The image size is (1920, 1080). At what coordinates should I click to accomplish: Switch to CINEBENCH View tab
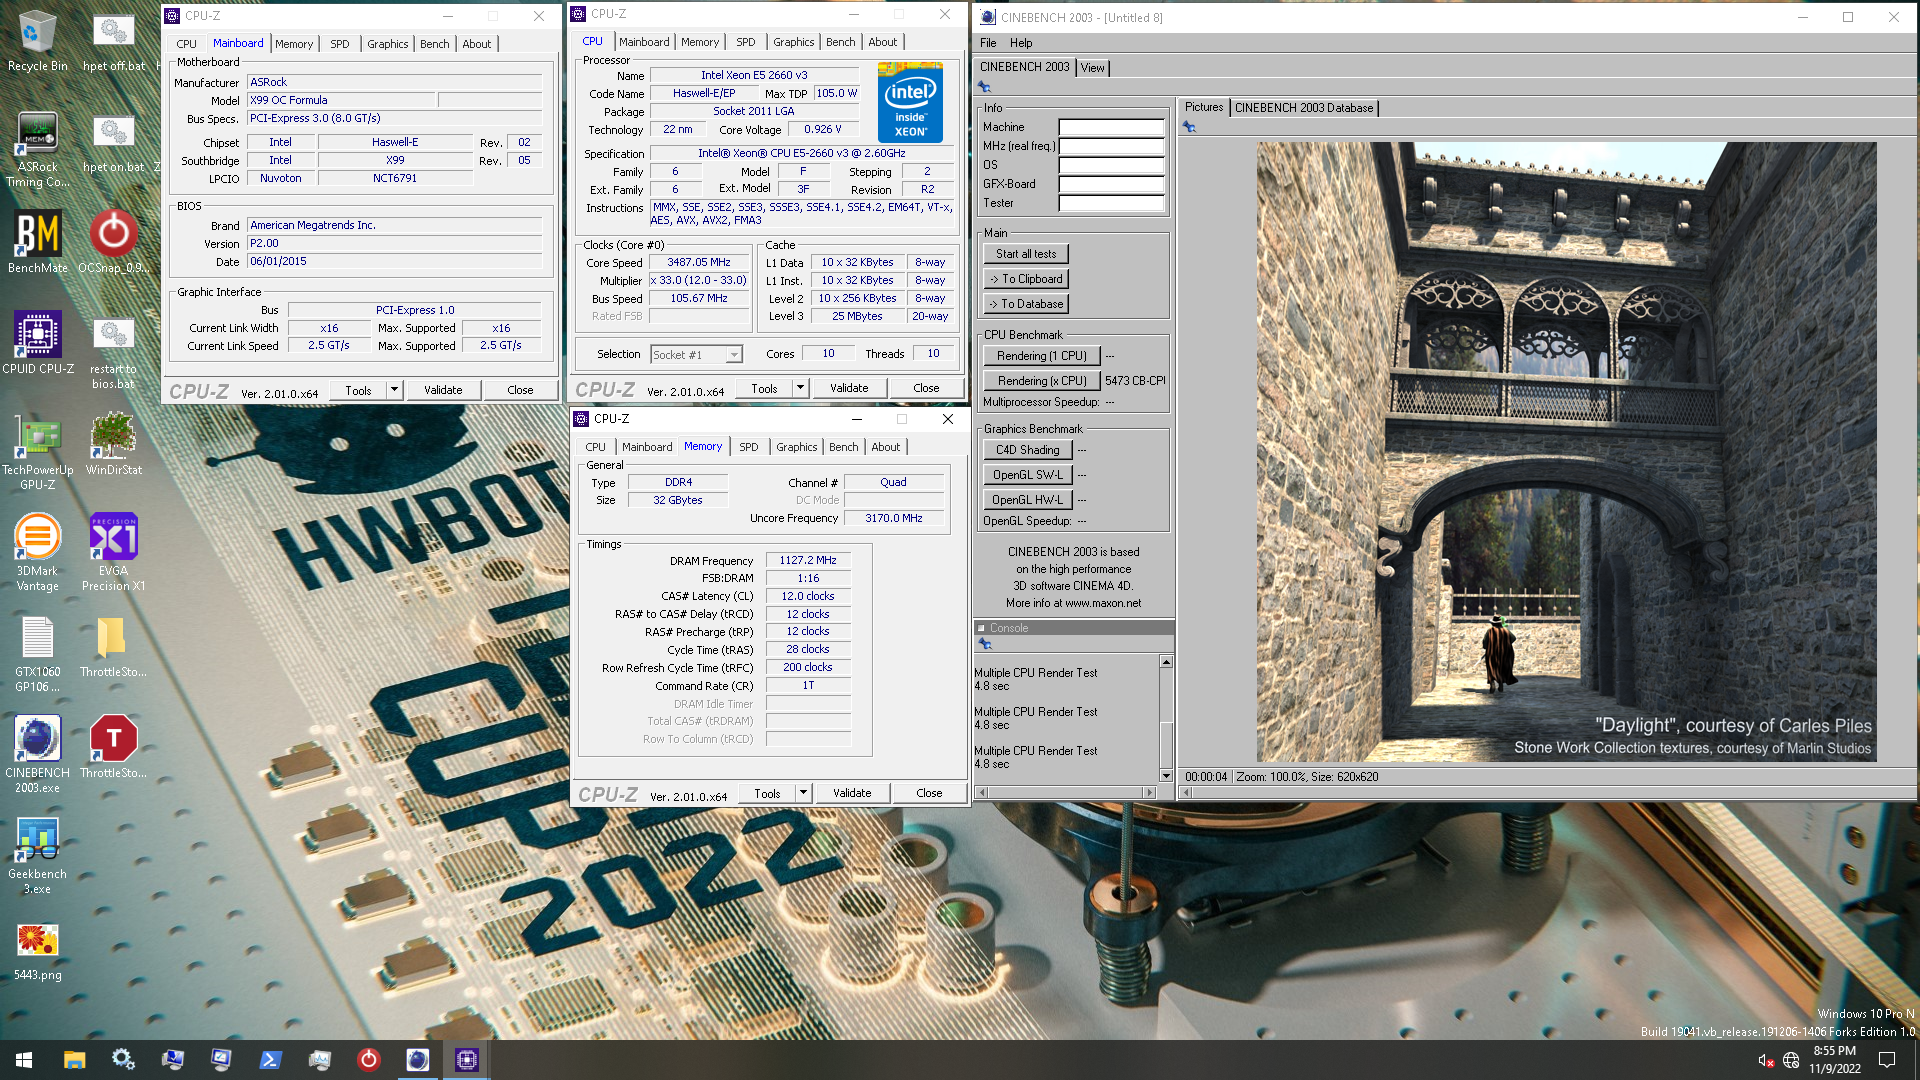pyautogui.click(x=1093, y=68)
